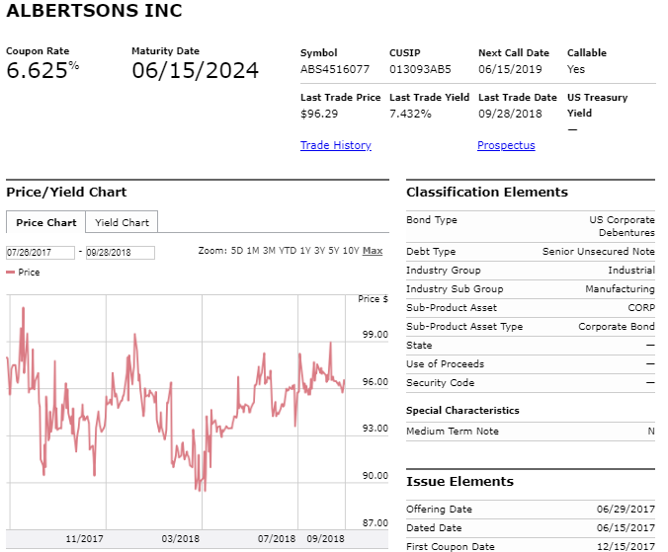
Task: Set chart zoom to 3M
Action: [269, 250]
